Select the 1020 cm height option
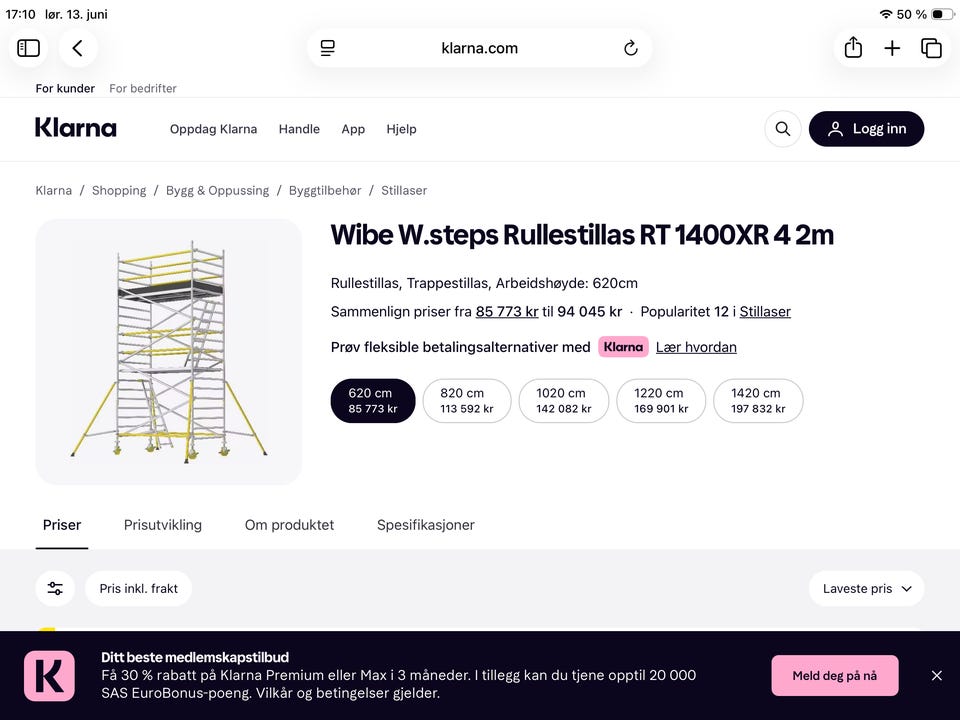This screenshot has height=720, width=960. (563, 400)
